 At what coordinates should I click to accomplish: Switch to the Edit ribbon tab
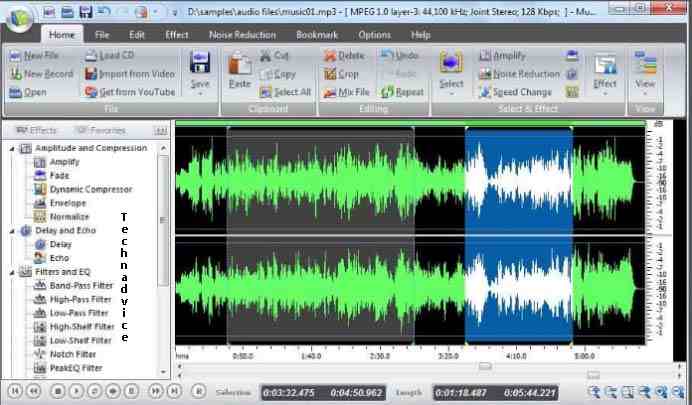(x=137, y=35)
